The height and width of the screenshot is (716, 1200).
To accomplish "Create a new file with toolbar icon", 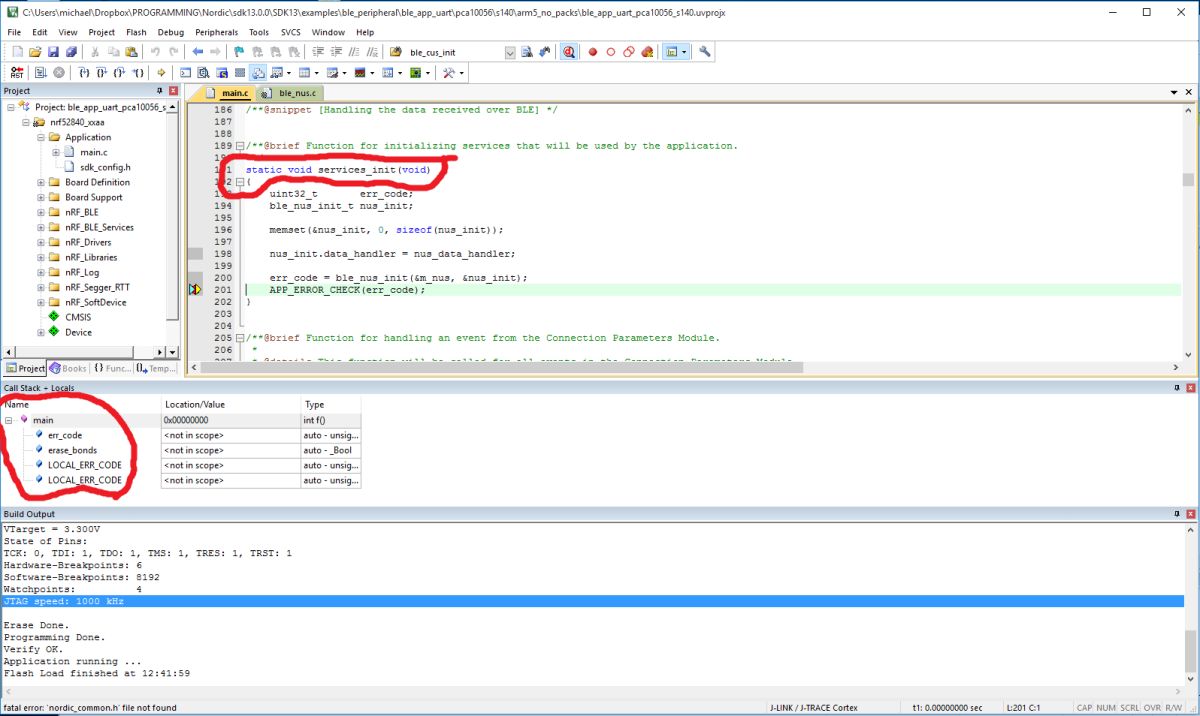I will [x=18, y=52].
